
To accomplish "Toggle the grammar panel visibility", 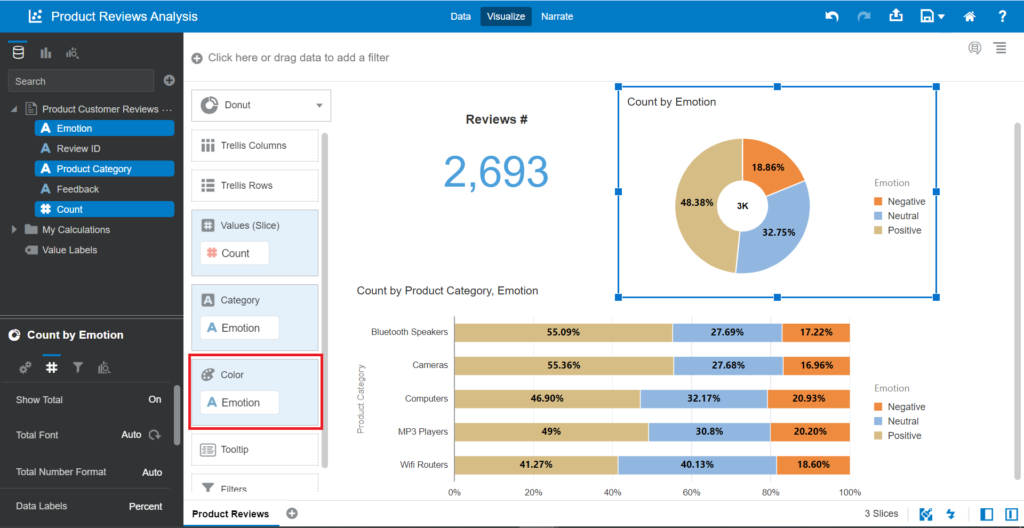I will (1011, 514).
